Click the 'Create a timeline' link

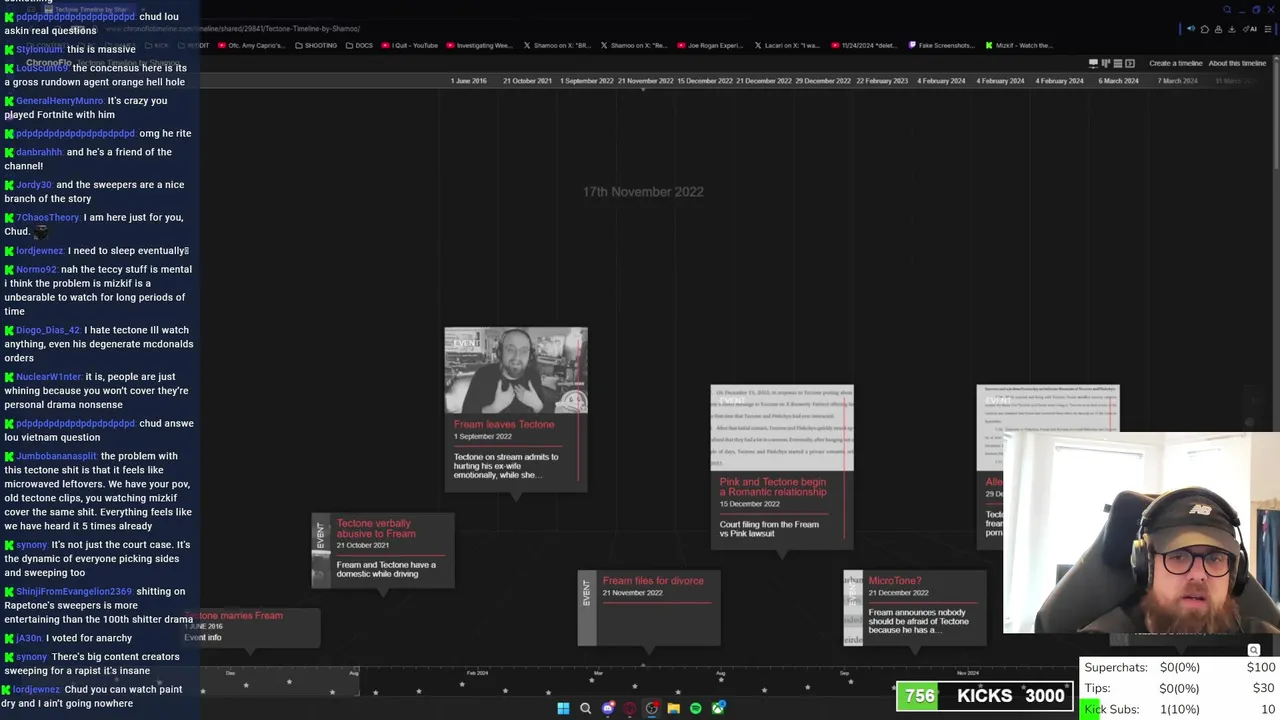pos(1175,63)
